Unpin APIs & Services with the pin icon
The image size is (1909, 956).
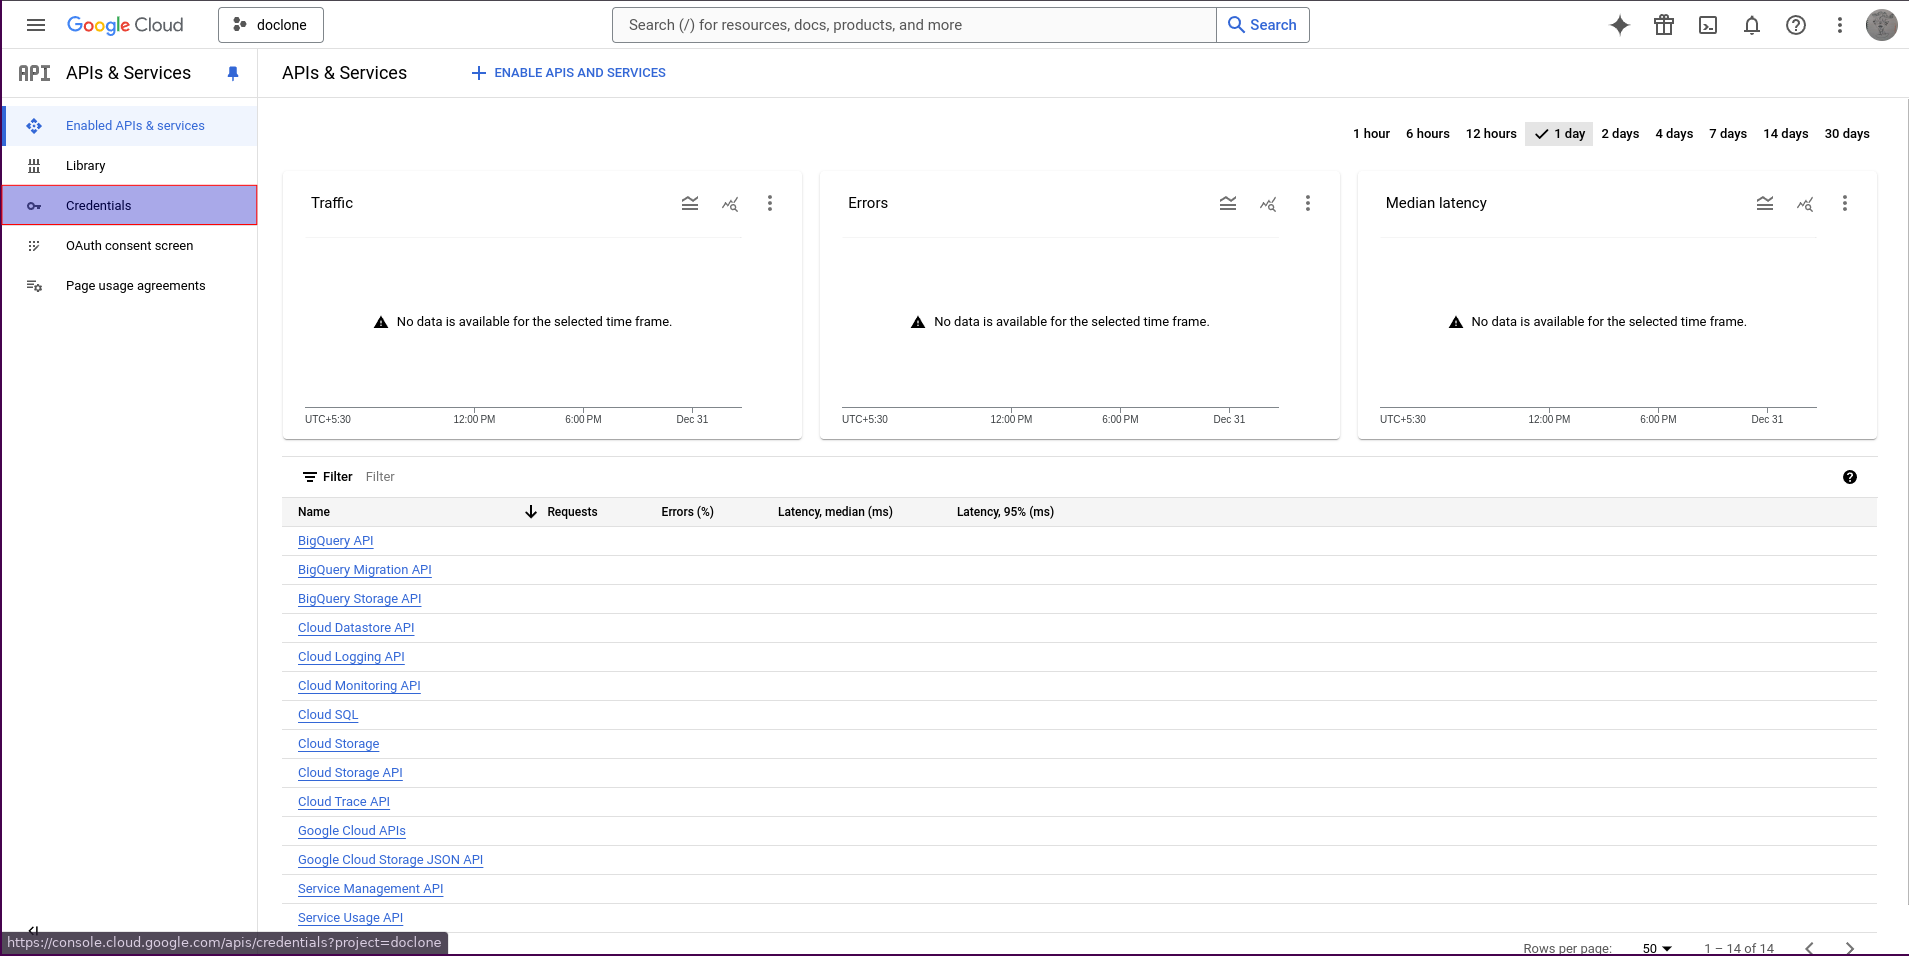233,73
